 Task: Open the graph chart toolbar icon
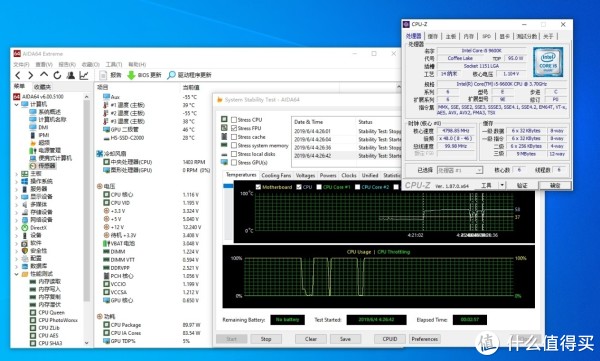[x=84, y=75]
